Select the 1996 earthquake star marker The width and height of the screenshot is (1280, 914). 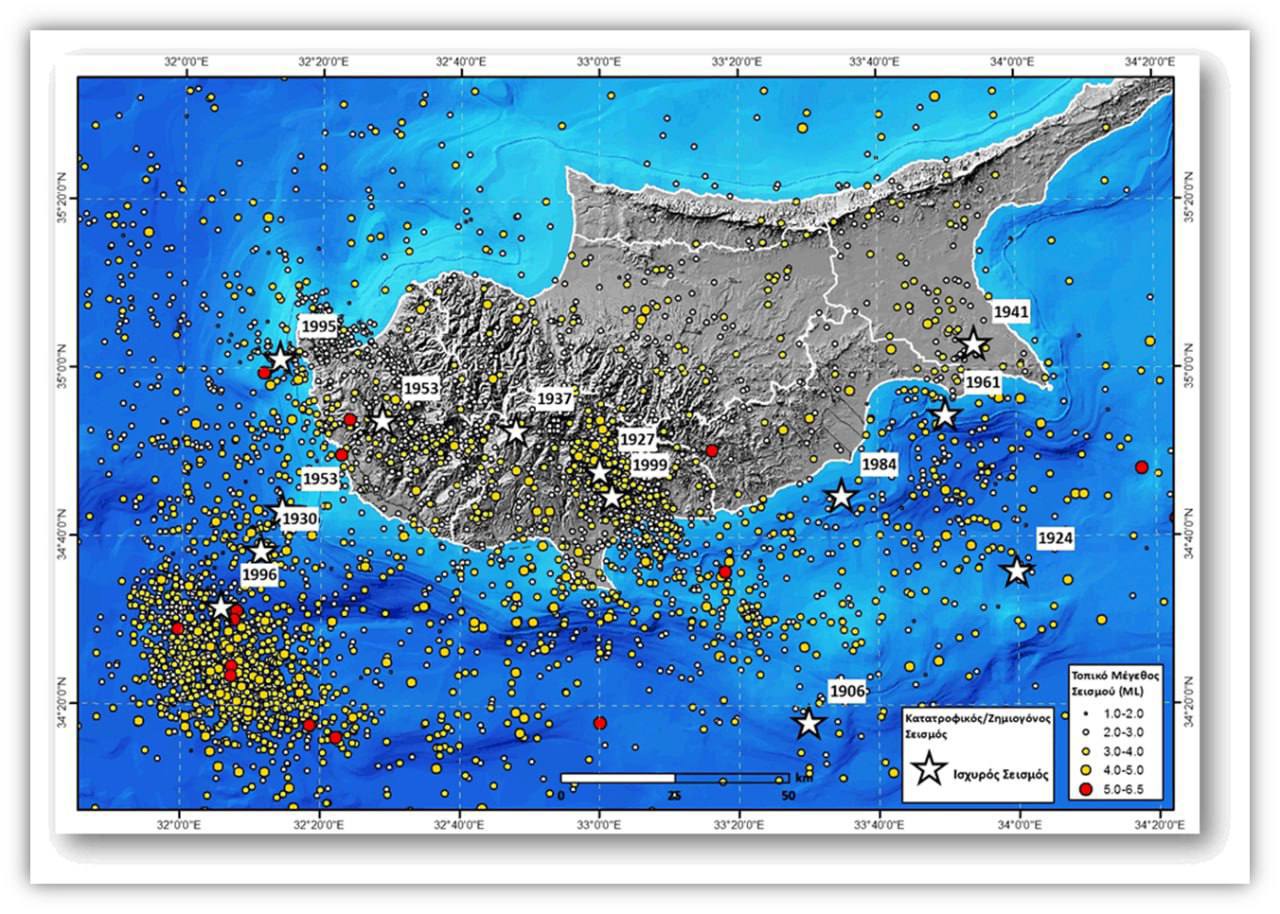[x=261, y=551]
